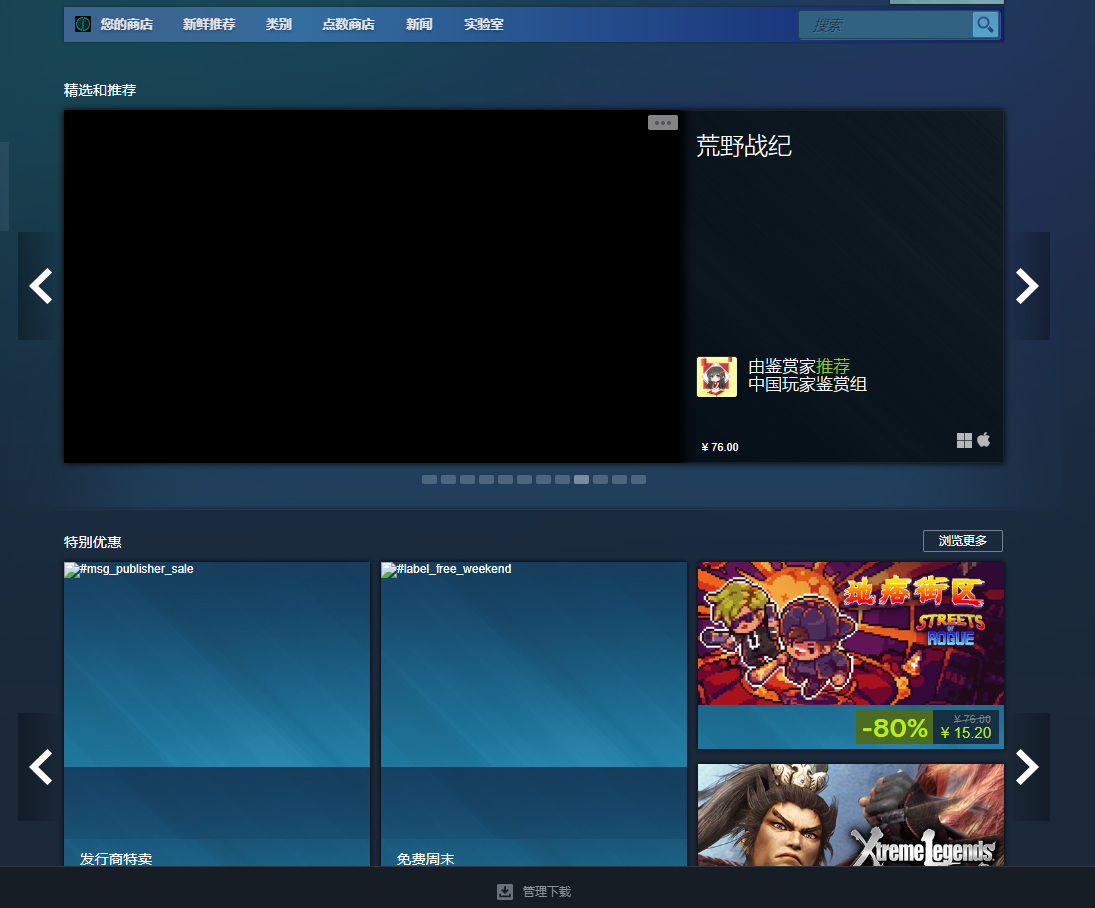Click the Windows platform icon
Image resolution: width=1095 pixels, height=908 pixels.
pyautogui.click(x=964, y=440)
